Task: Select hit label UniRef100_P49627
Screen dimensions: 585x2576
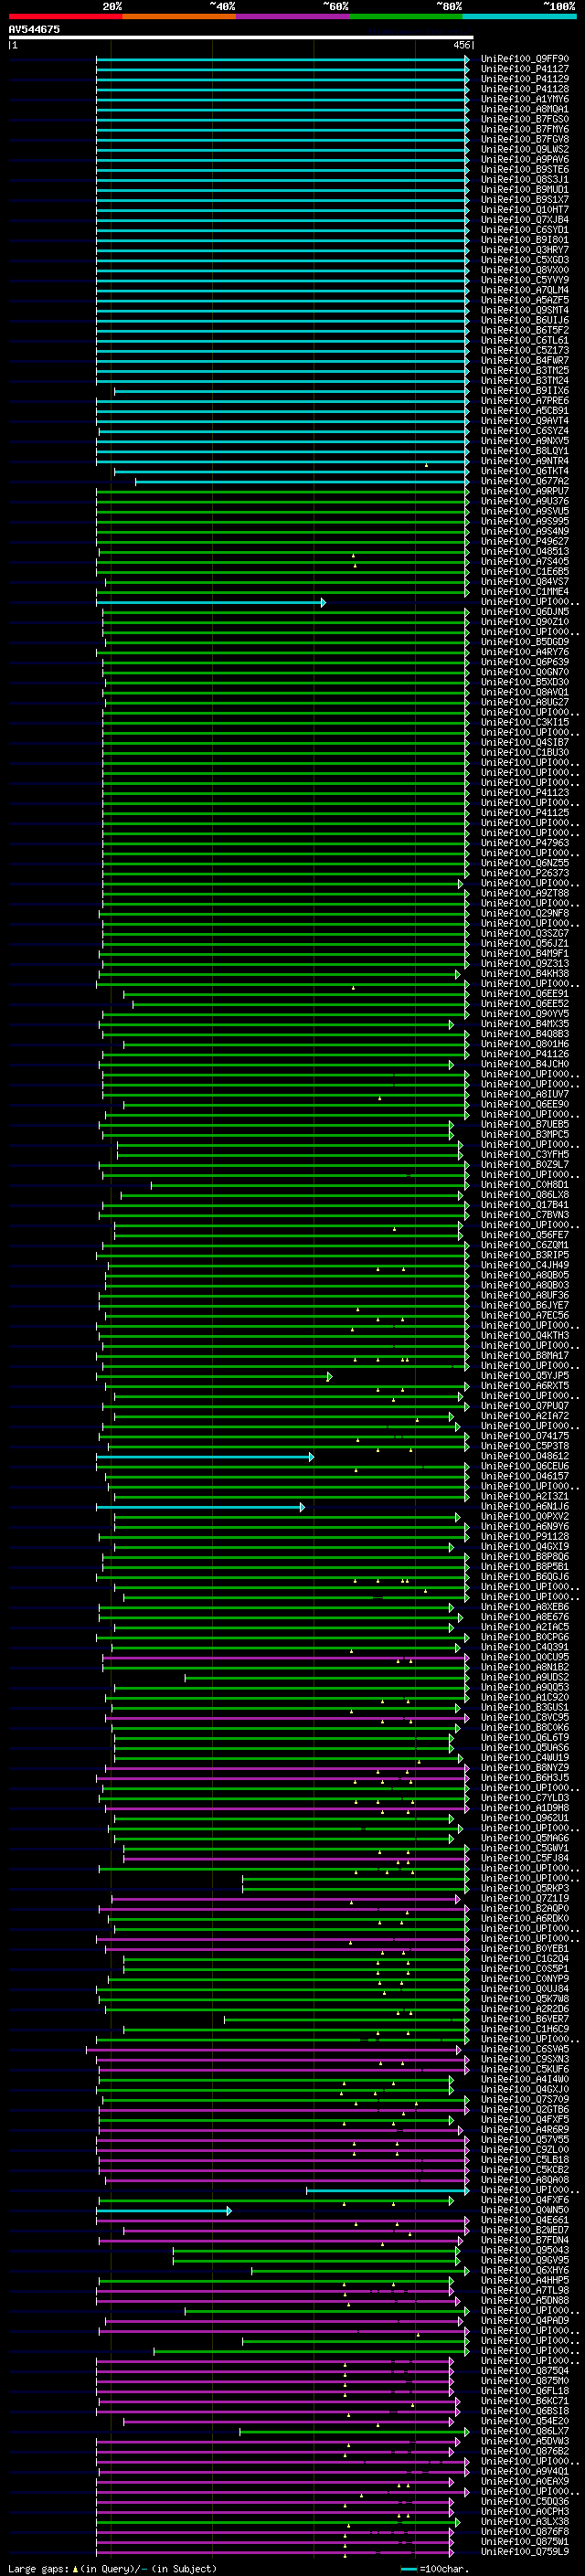Action: pos(524,541)
